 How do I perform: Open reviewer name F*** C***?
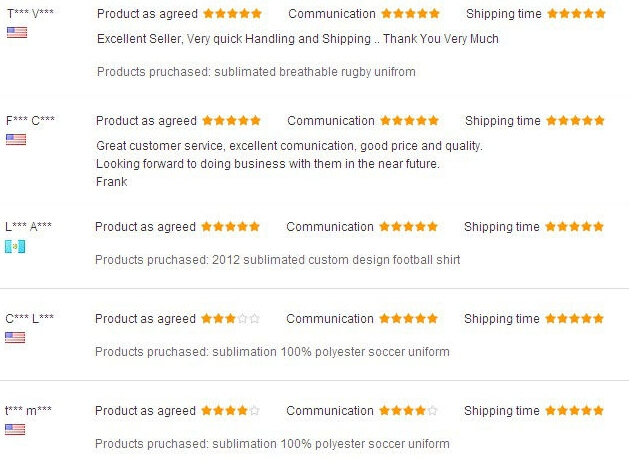pyautogui.click(x=30, y=120)
